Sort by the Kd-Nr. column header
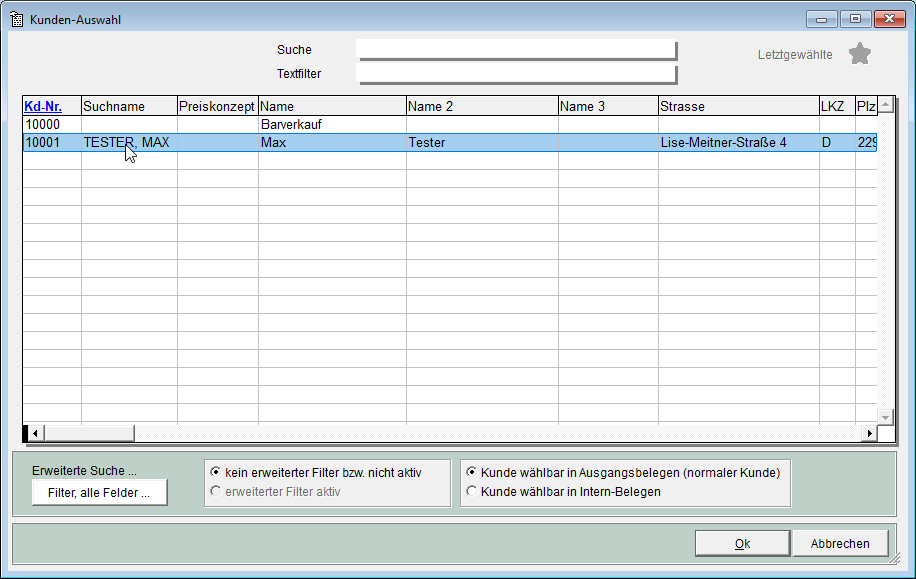The height and width of the screenshot is (579, 916). click(51, 106)
